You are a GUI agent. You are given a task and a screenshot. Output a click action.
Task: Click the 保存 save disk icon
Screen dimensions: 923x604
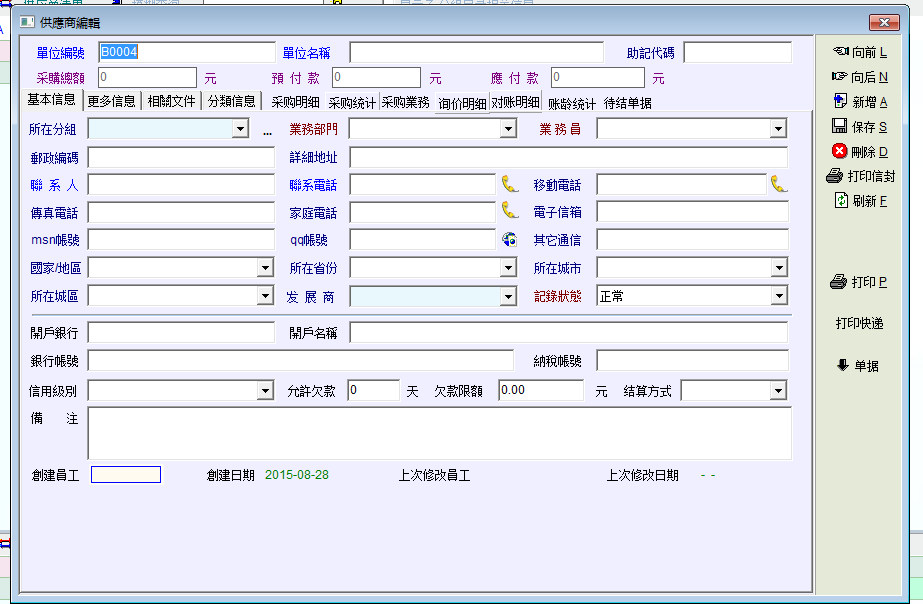pyautogui.click(x=840, y=126)
